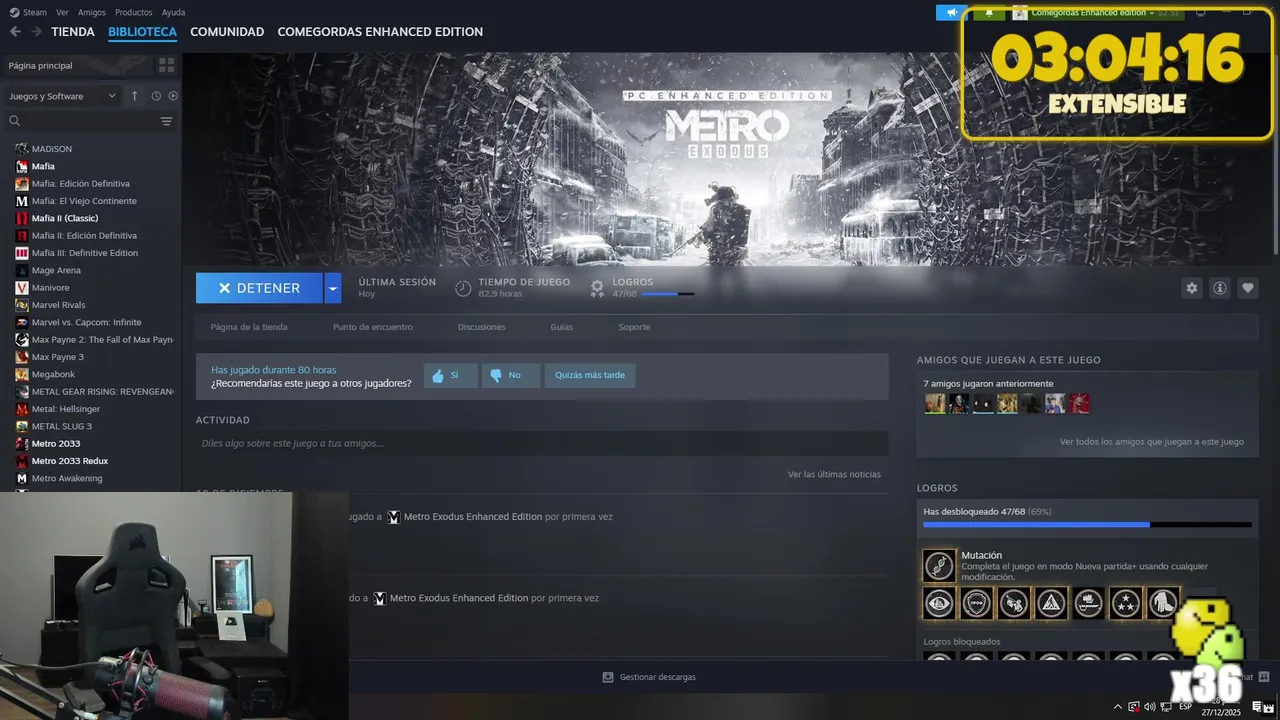Image resolution: width=1280 pixels, height=720 pixels.
Task: Open the Ayuda menu
Action: tap(173, 12)
